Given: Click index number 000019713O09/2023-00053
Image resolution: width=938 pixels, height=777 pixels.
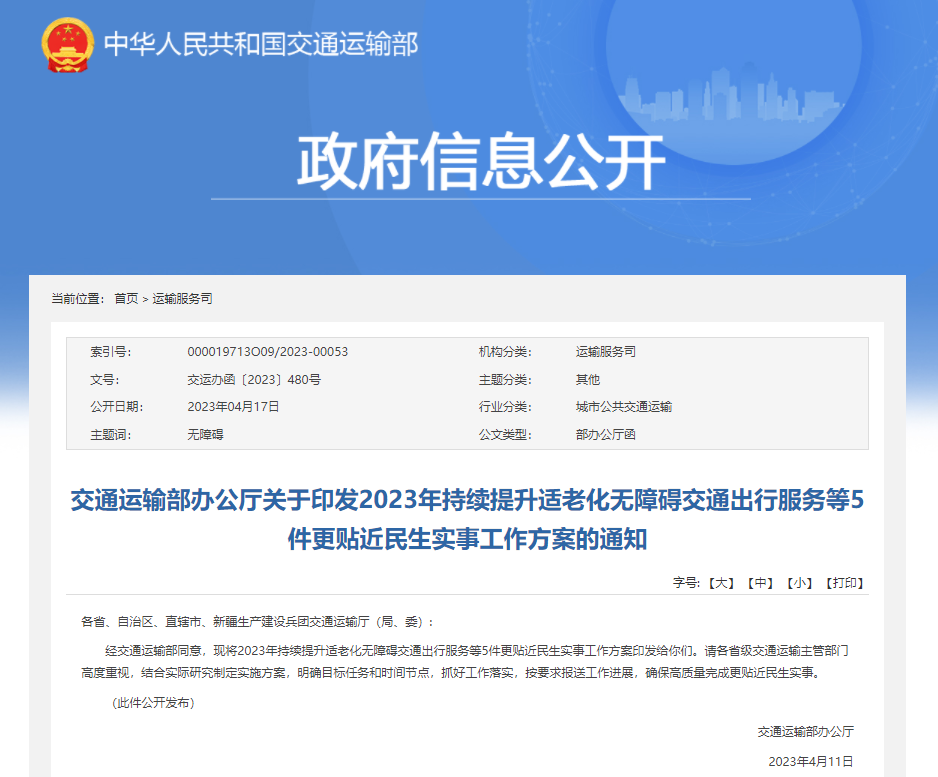Looking at the screenshot, I should click(267, 352).
